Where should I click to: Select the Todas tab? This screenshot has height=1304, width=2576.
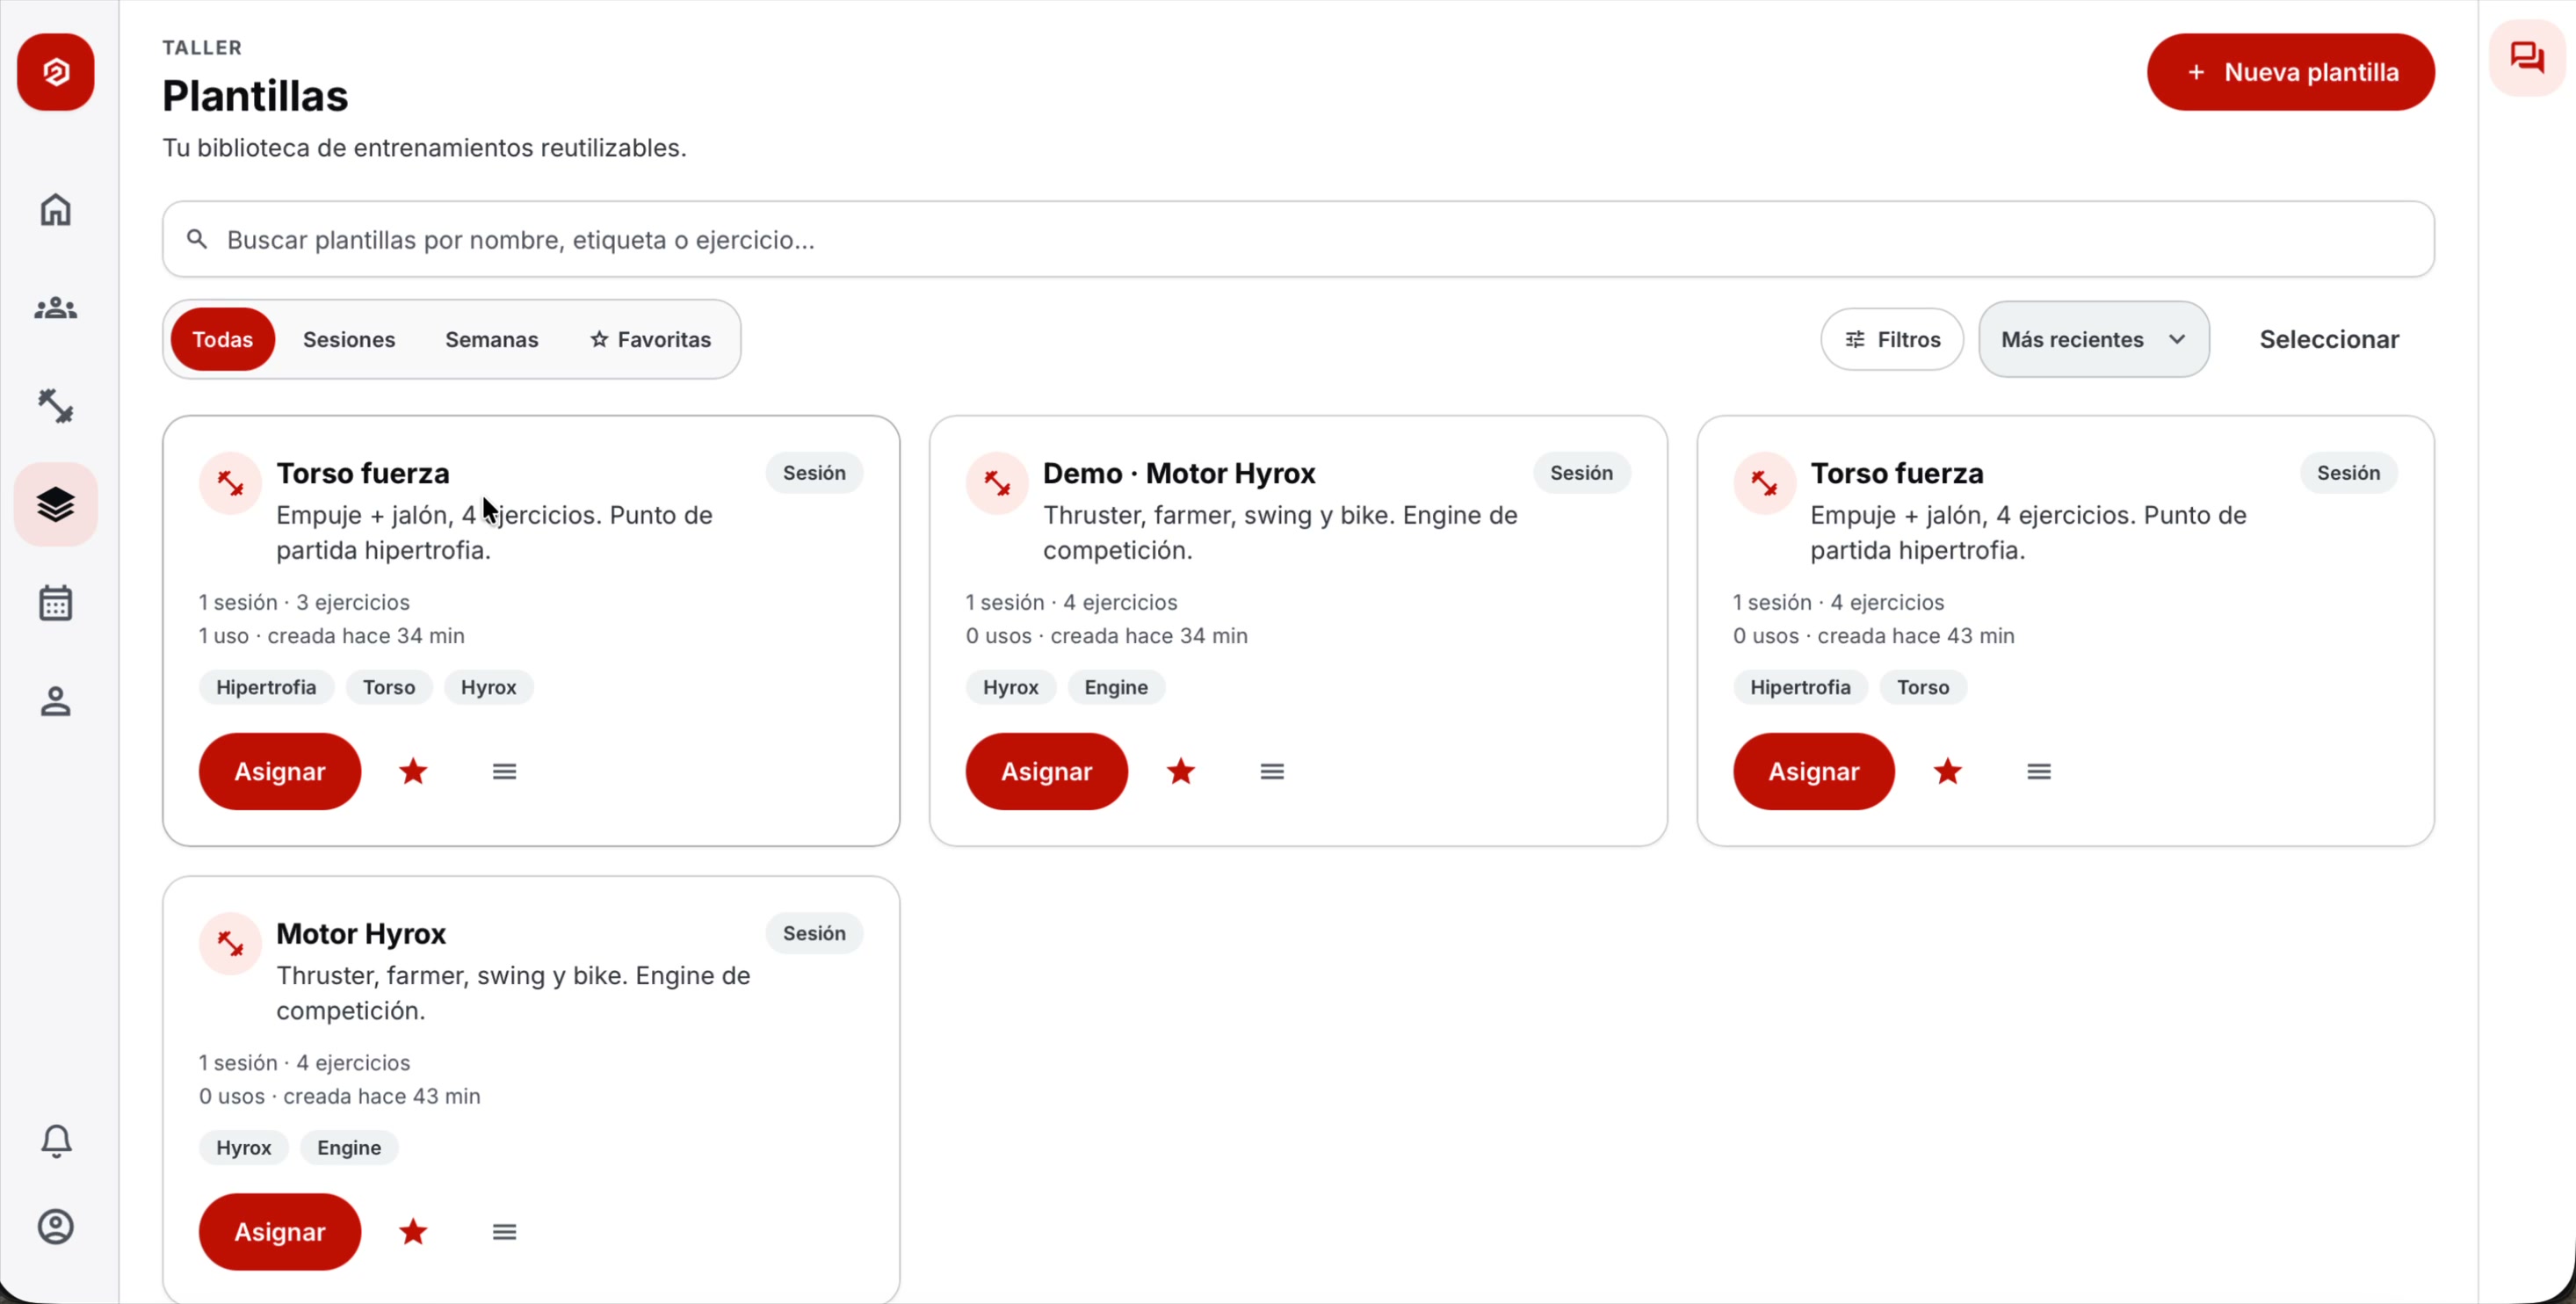coord(222,339)
